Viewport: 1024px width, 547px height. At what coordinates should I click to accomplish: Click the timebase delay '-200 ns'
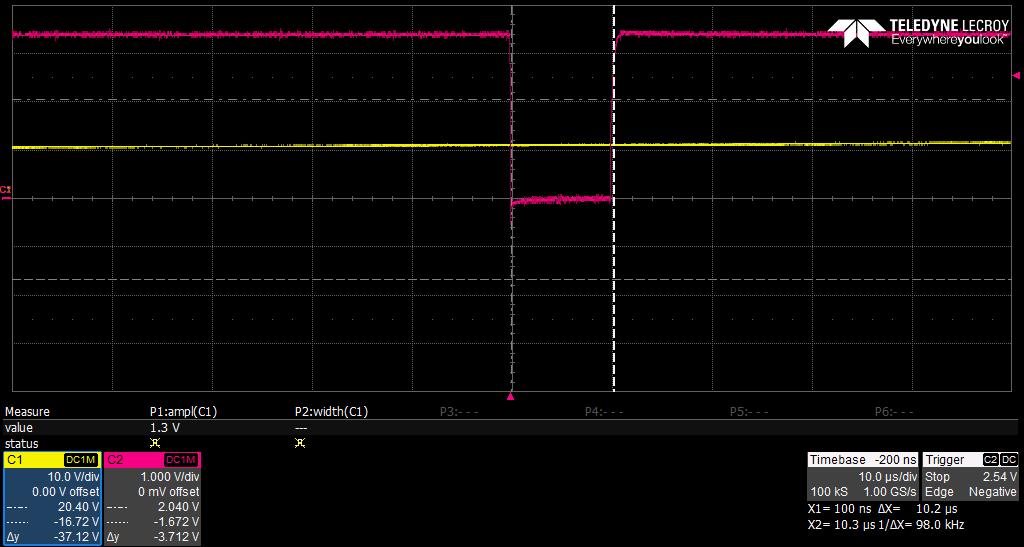click(894, 460)
